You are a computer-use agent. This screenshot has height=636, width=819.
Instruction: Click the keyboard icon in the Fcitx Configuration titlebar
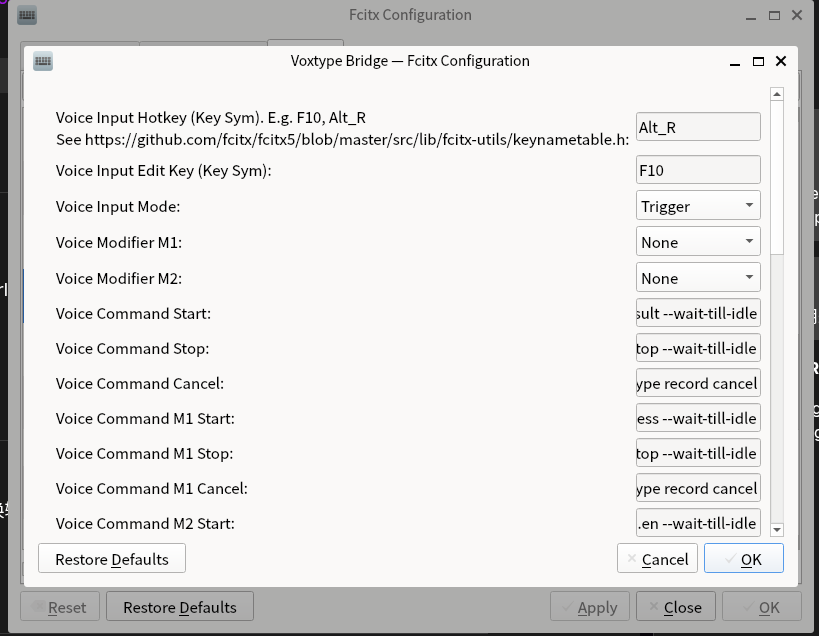(27, 16)
